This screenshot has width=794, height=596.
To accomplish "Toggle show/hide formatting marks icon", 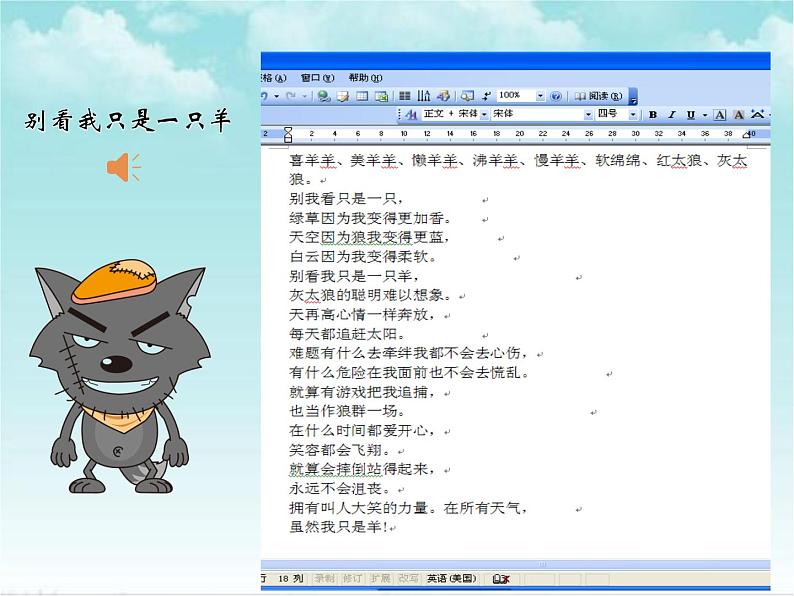I will pyautogui.click(x=486, y=96).
